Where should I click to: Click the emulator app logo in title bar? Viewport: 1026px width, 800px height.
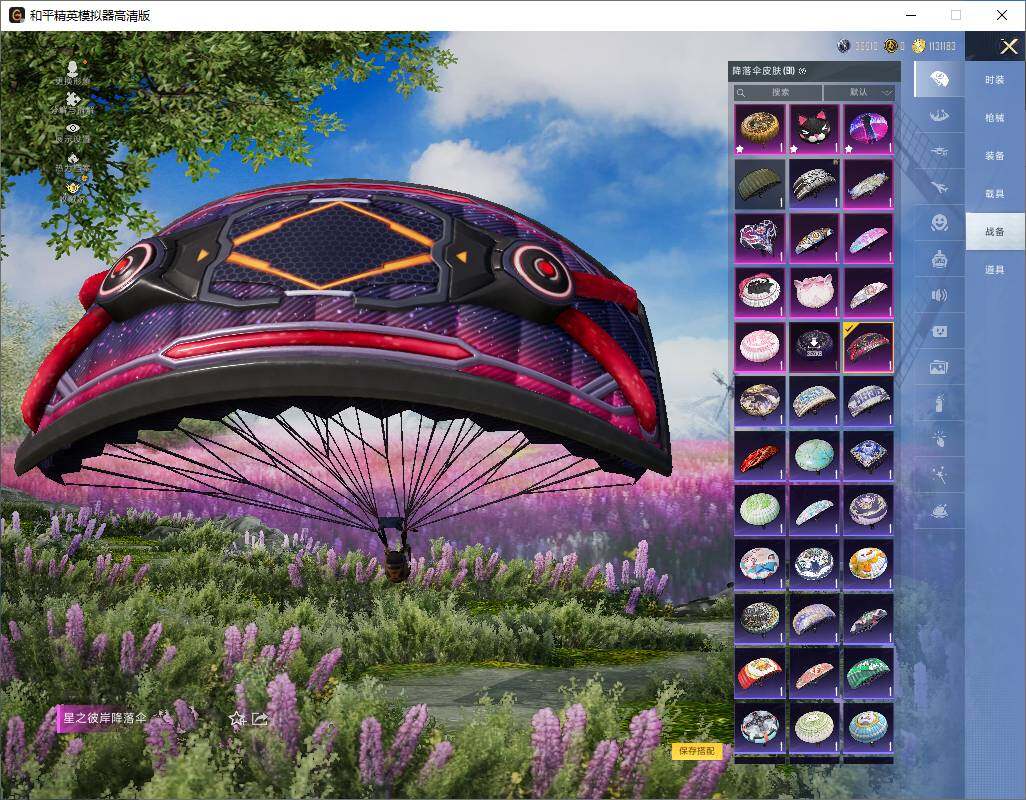[x=16, y=15]
